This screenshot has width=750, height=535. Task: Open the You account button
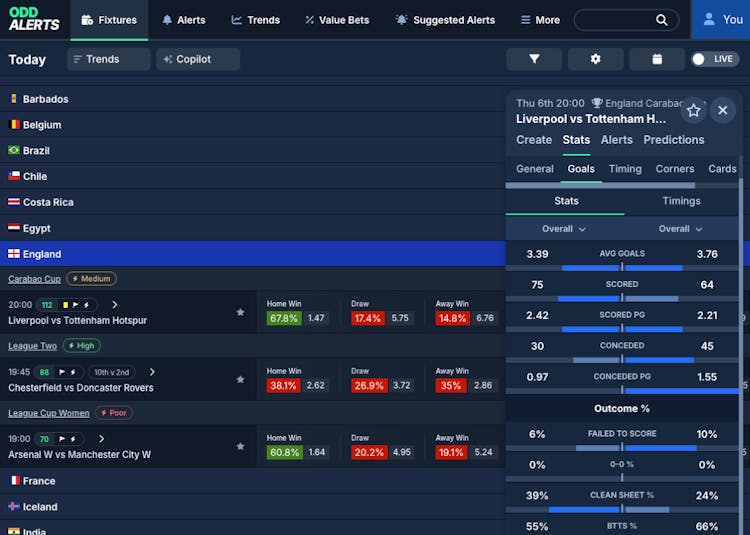[722, 20]
